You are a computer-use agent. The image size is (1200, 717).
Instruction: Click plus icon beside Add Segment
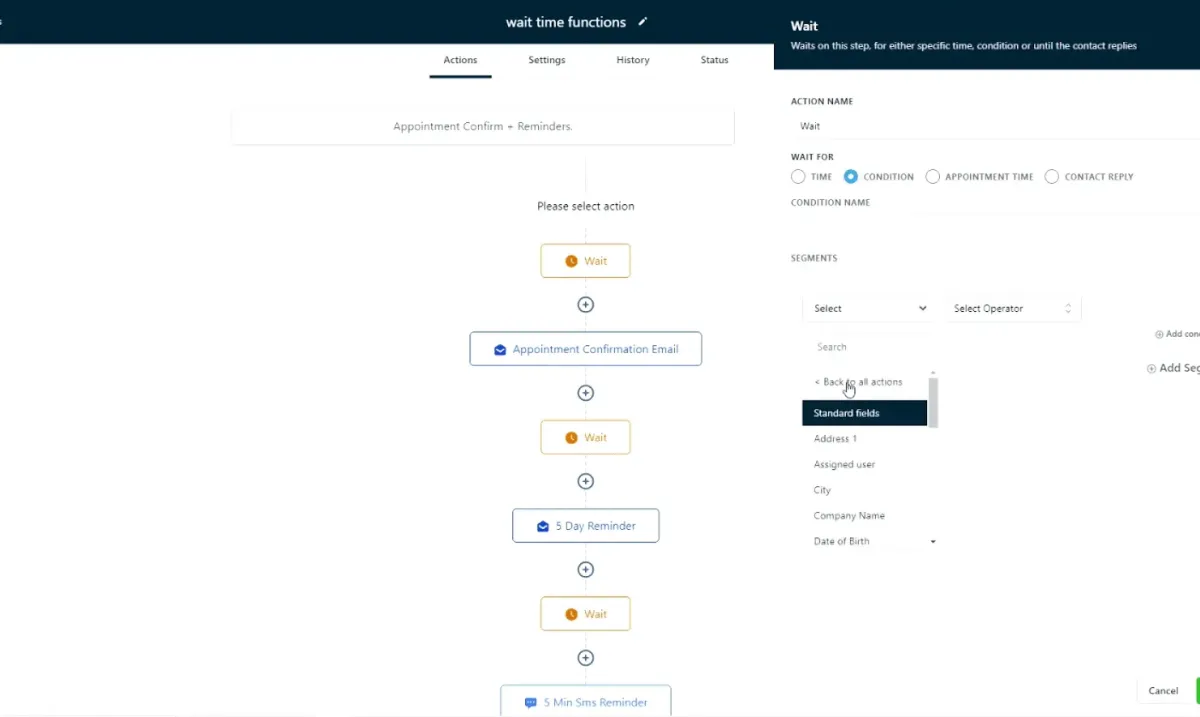point(1151,369)
